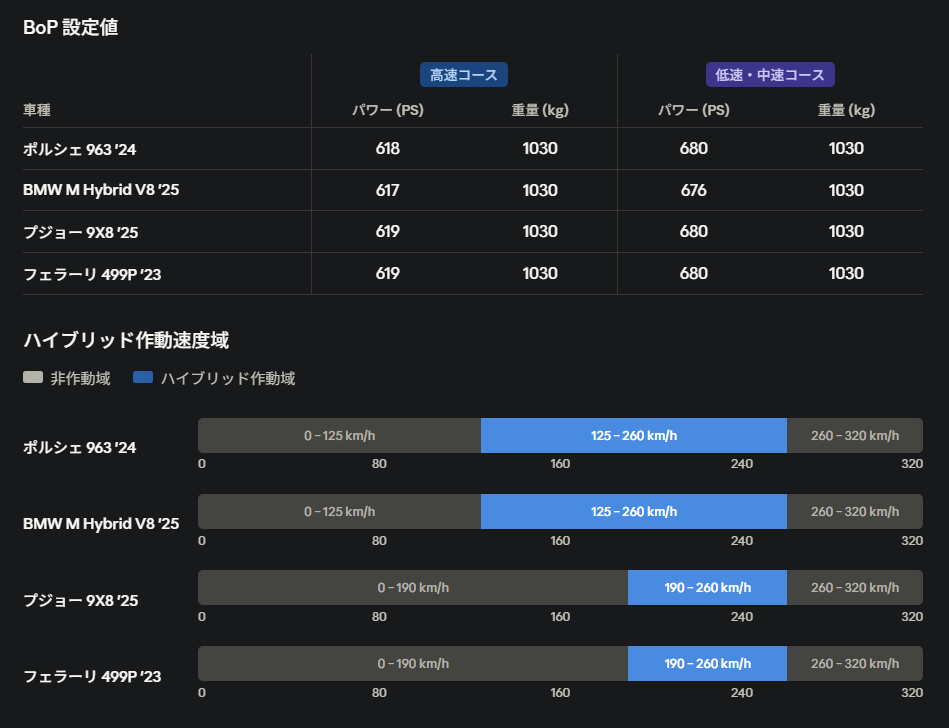This screenshot has width=949, height=728.
Task: Click フェラーリ 499P '23 in the BoP table
Action: pyautogui.click(x=92, y=274)
